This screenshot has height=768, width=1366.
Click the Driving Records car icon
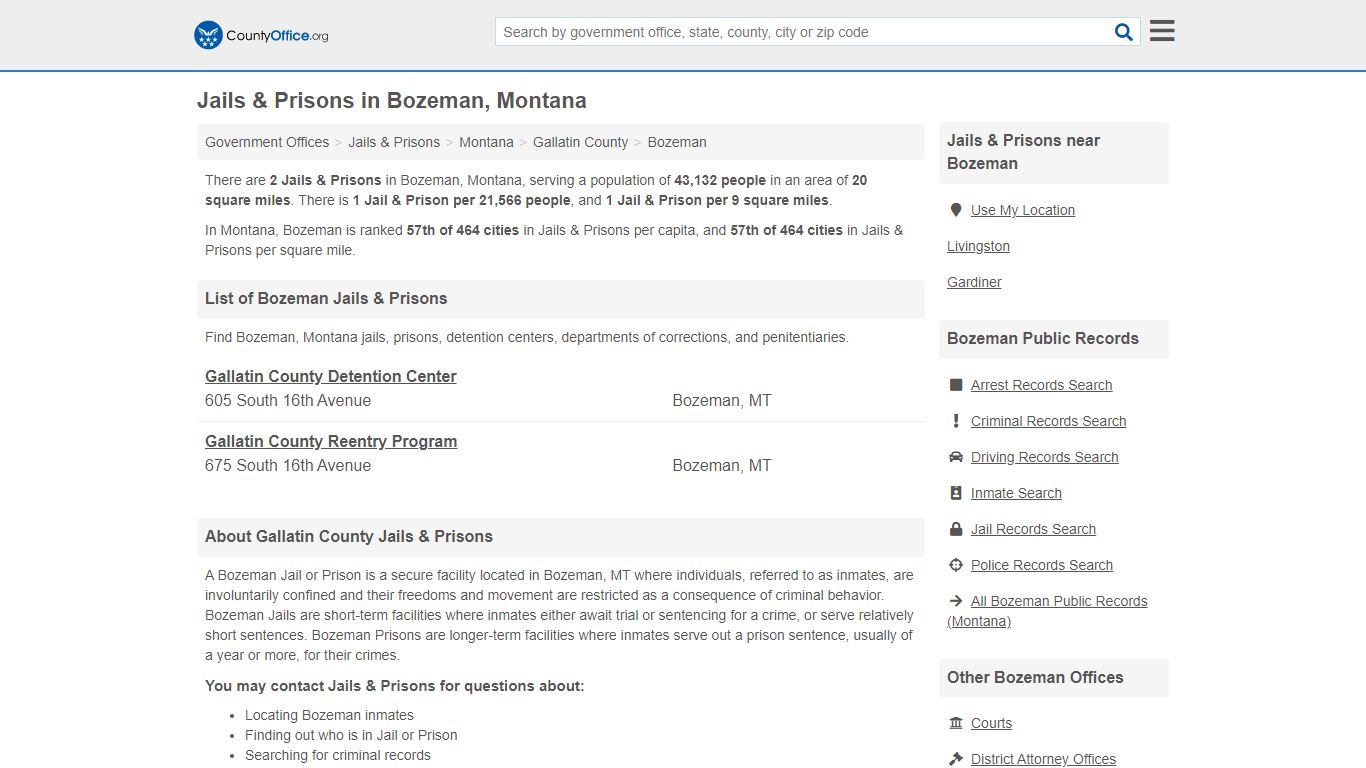click(956, 457)
